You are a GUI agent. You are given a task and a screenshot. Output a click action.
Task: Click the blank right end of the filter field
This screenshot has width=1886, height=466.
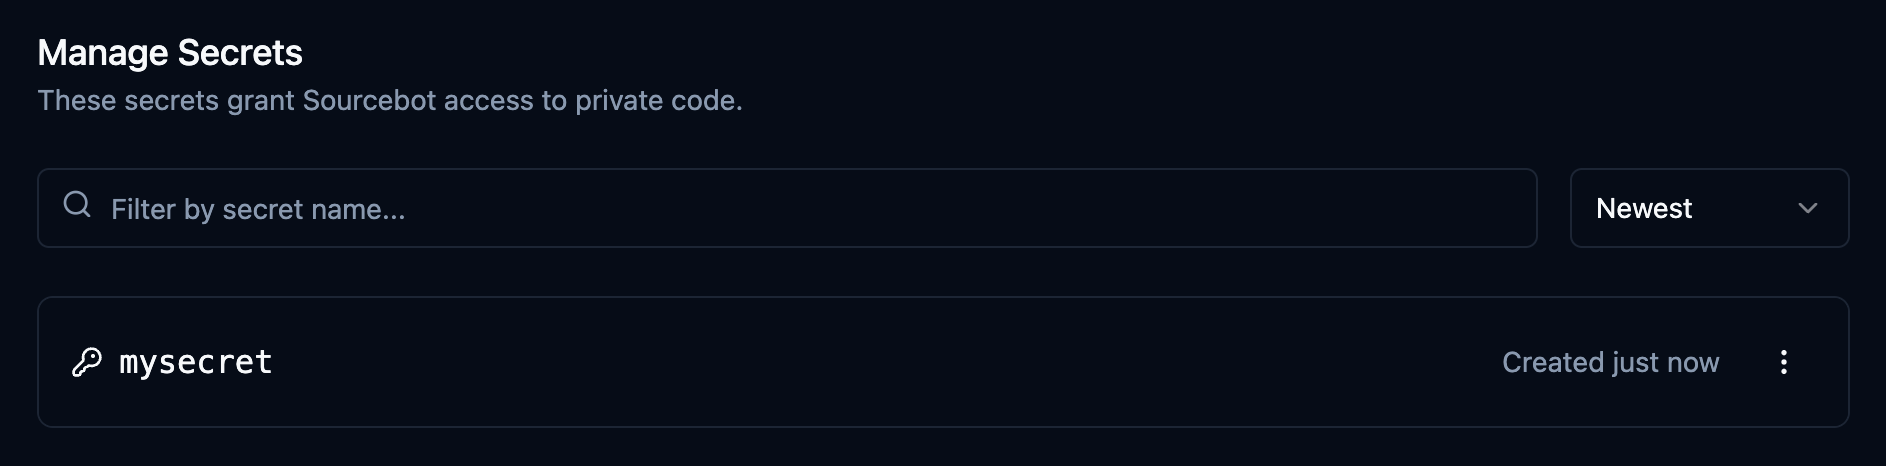point(1400,208)
